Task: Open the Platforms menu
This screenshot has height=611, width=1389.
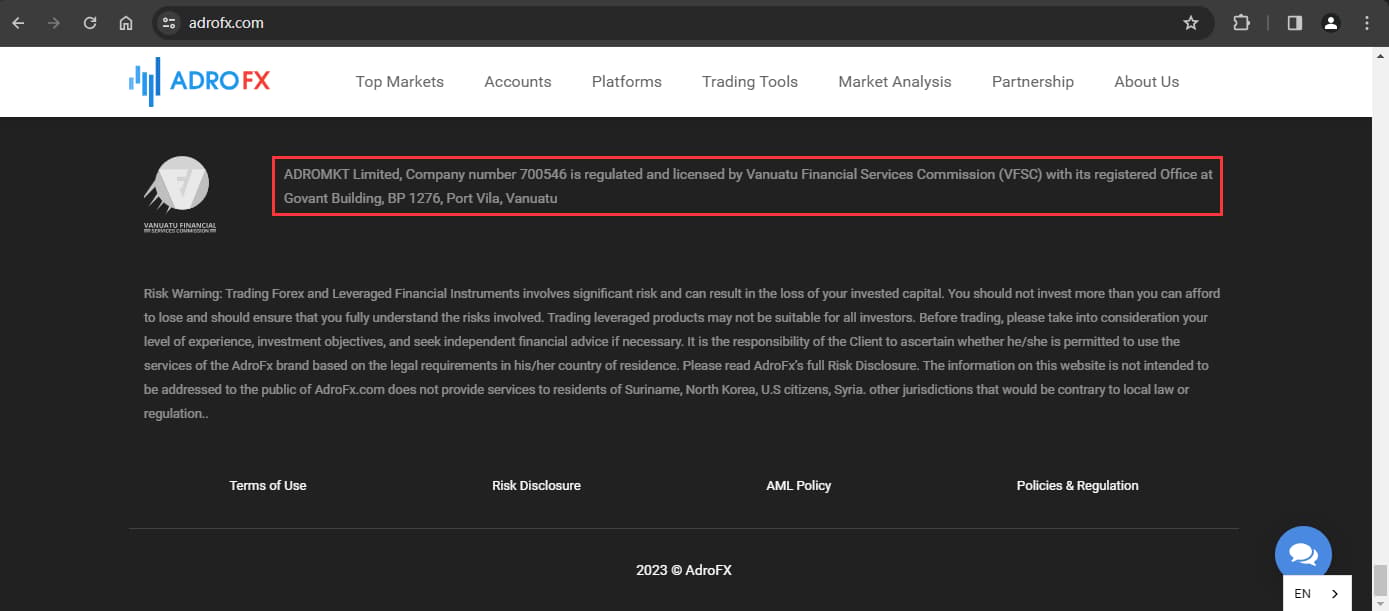Action: pos(627,82)
